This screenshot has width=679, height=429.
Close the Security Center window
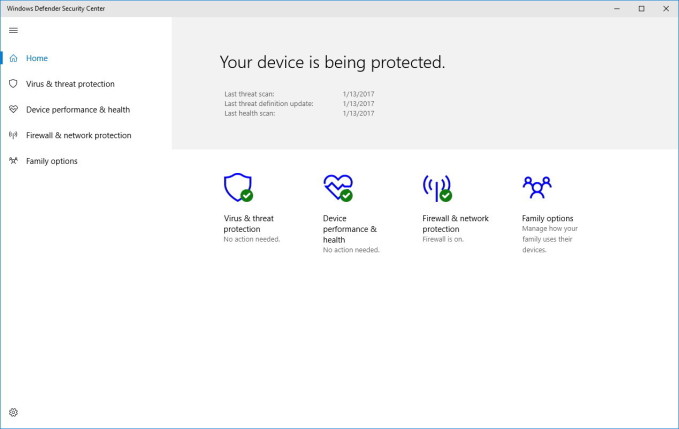666,8
